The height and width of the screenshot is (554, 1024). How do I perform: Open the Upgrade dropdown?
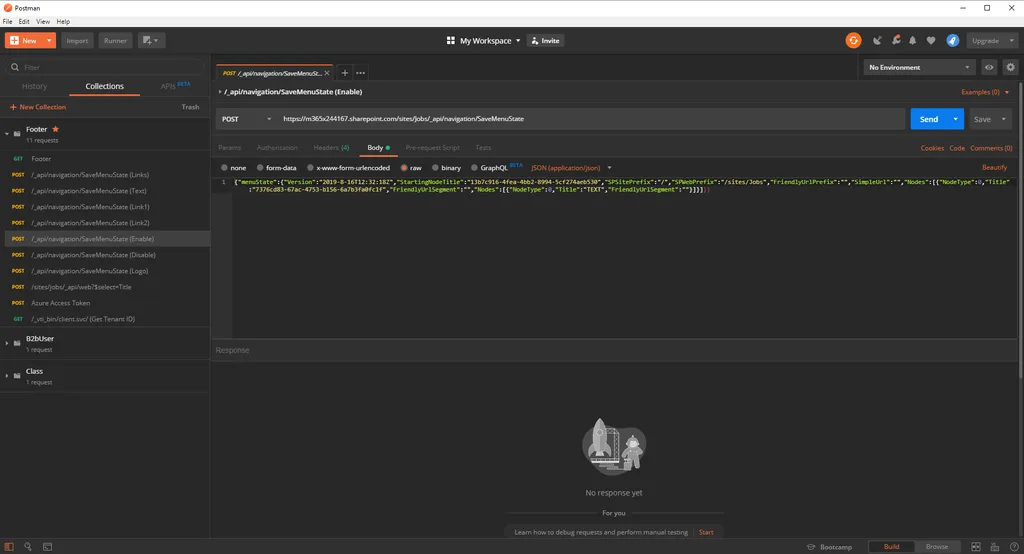click(991, 41)
